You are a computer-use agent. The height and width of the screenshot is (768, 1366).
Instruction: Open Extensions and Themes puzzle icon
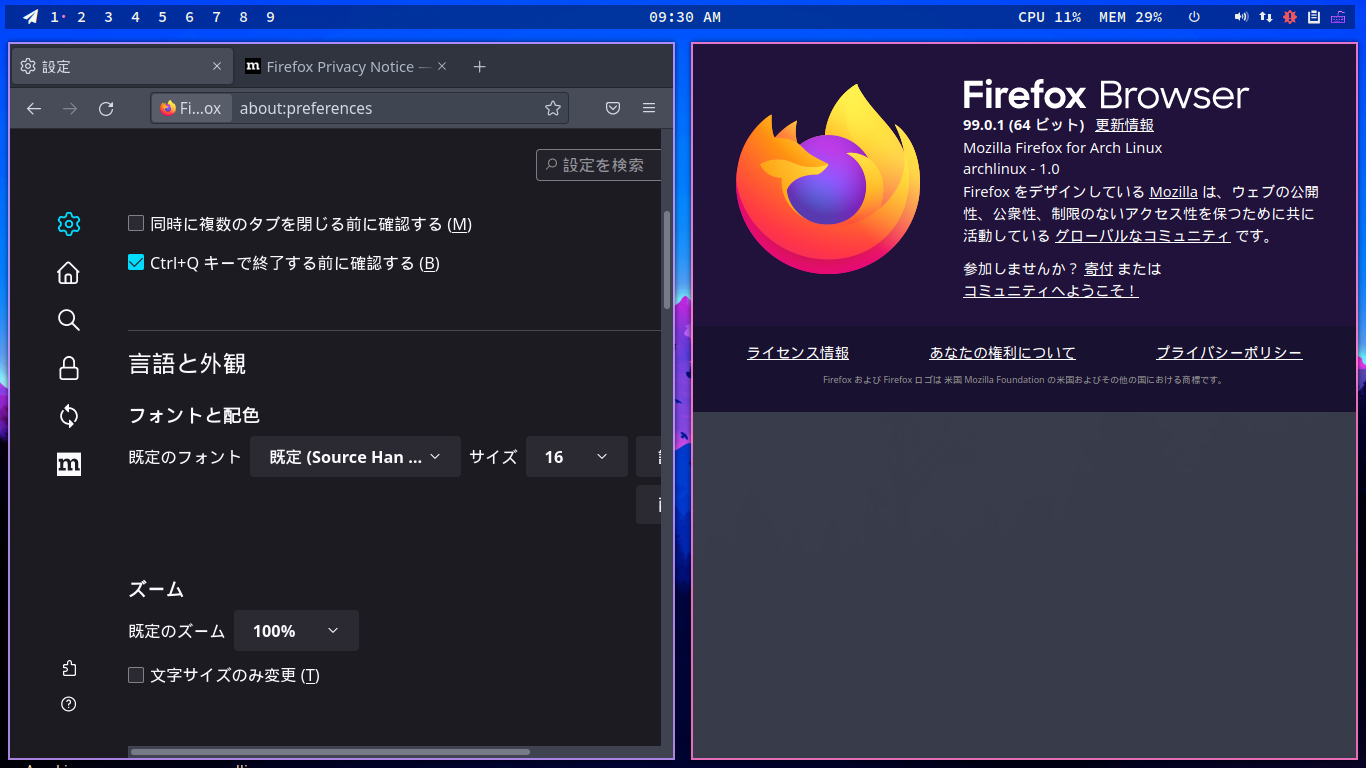(x=68, y=668)
